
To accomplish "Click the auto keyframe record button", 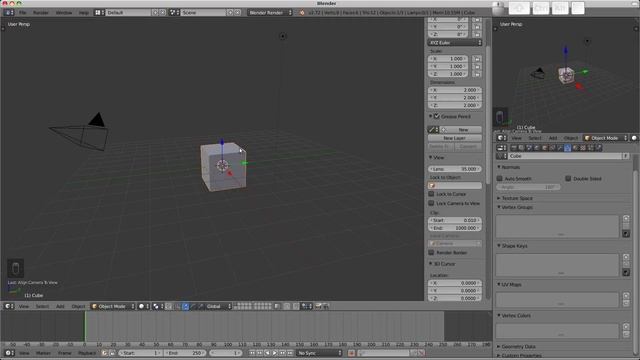I will [351, 353].
